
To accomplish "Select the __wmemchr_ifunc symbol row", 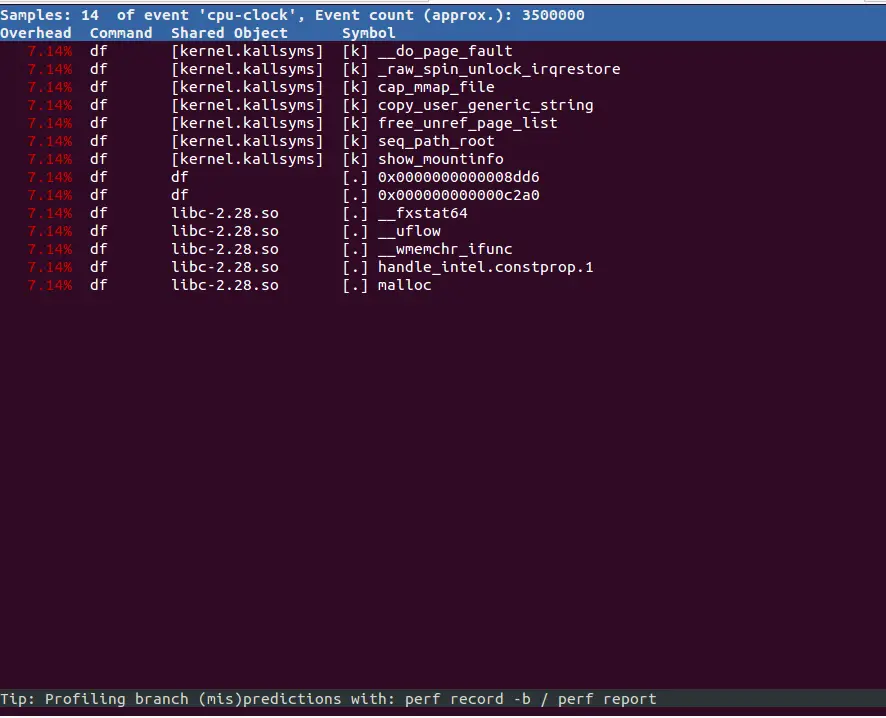I will tap(443, 249).
